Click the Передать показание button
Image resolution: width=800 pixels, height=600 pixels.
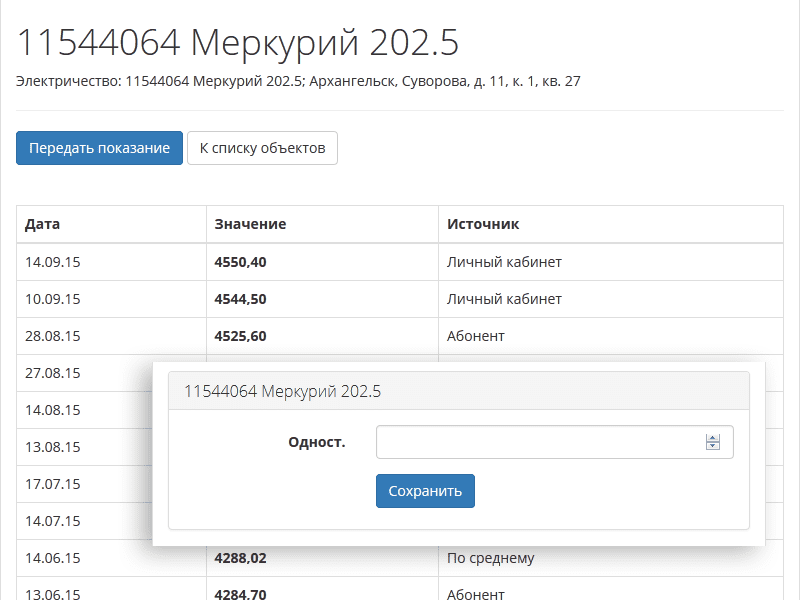[99, 148]
